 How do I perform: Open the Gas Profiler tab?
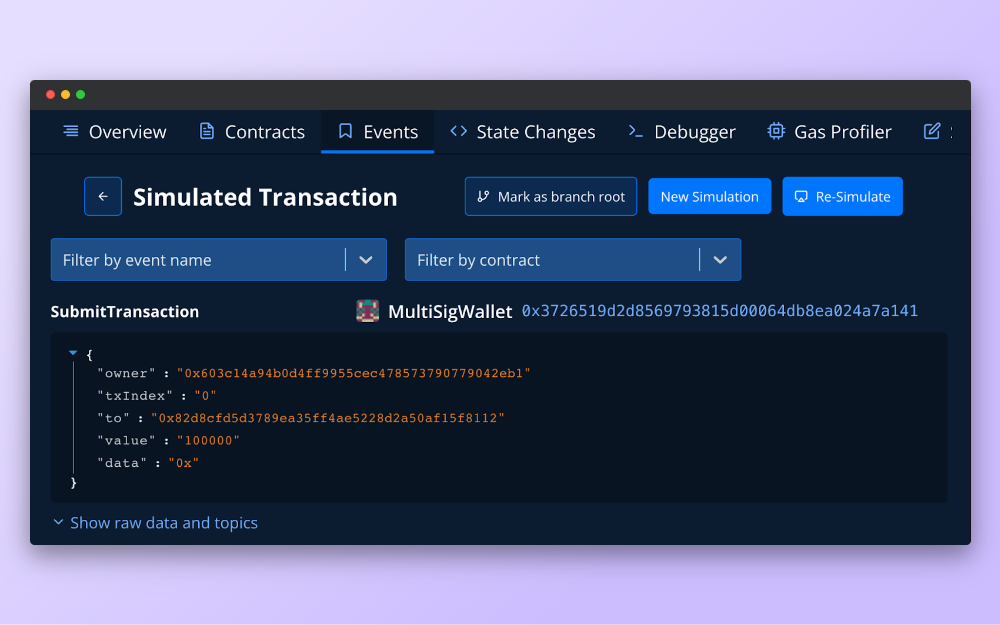point(829,132)
